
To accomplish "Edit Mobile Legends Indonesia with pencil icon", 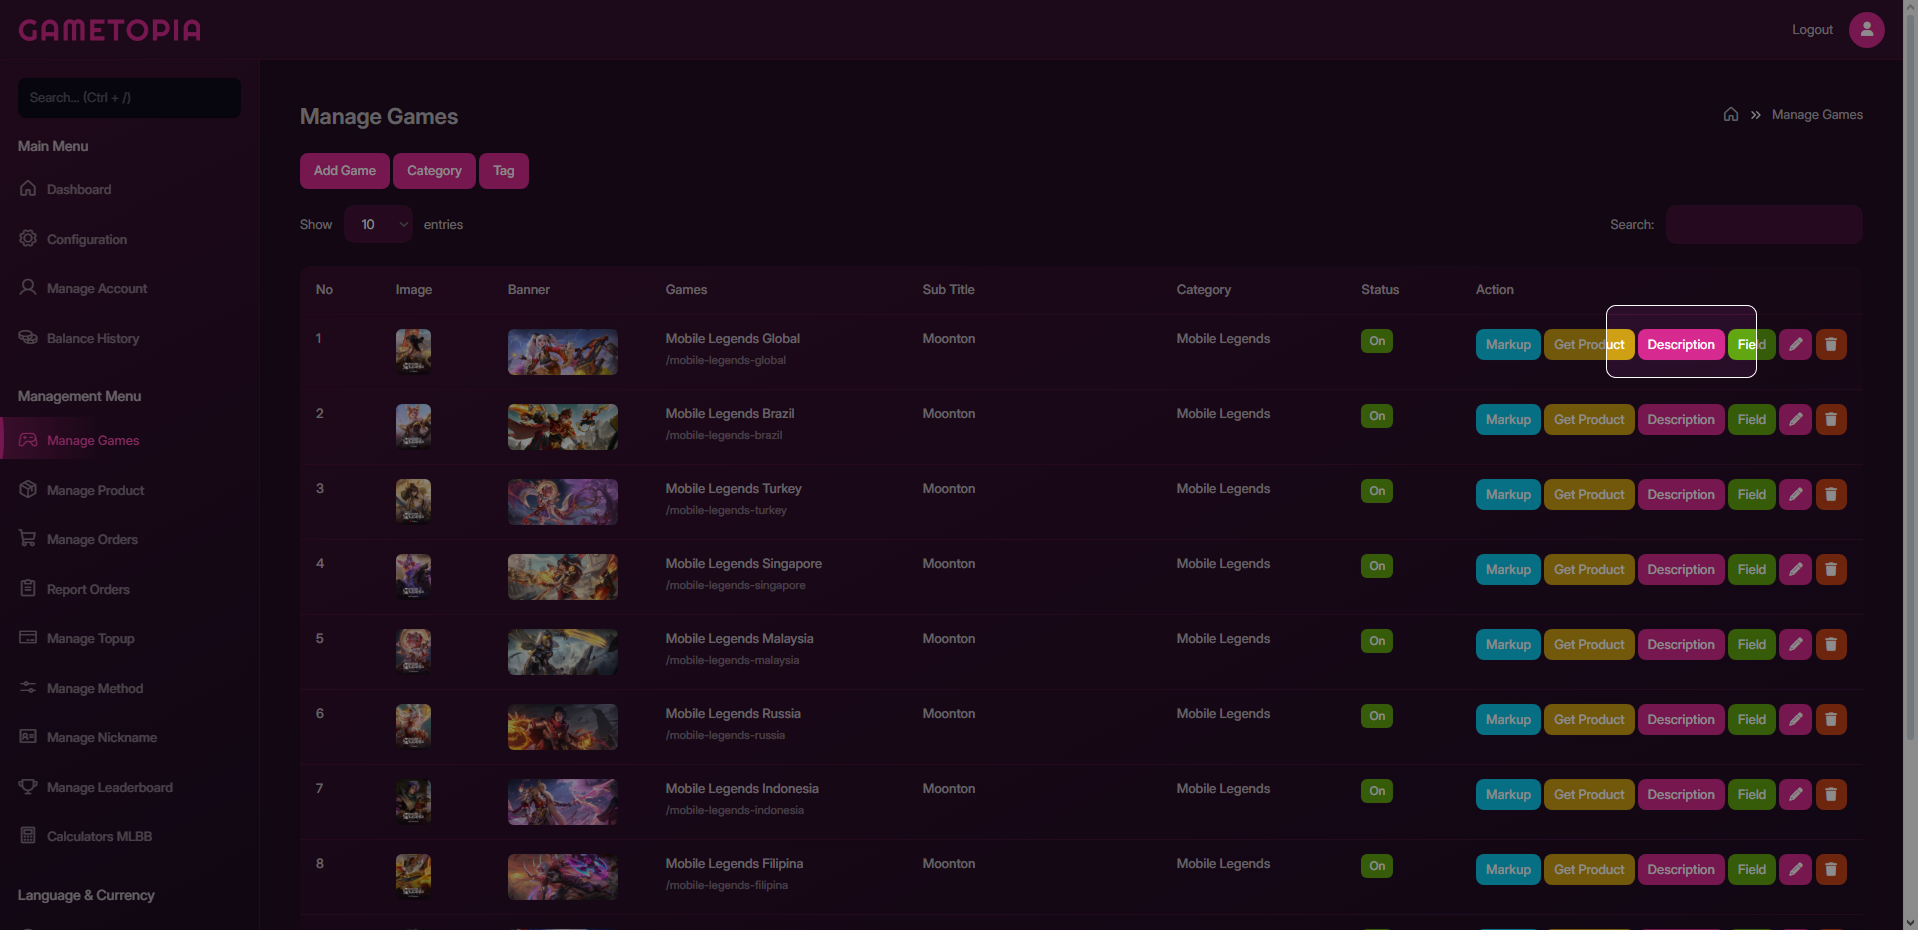I will [1795, 794].
